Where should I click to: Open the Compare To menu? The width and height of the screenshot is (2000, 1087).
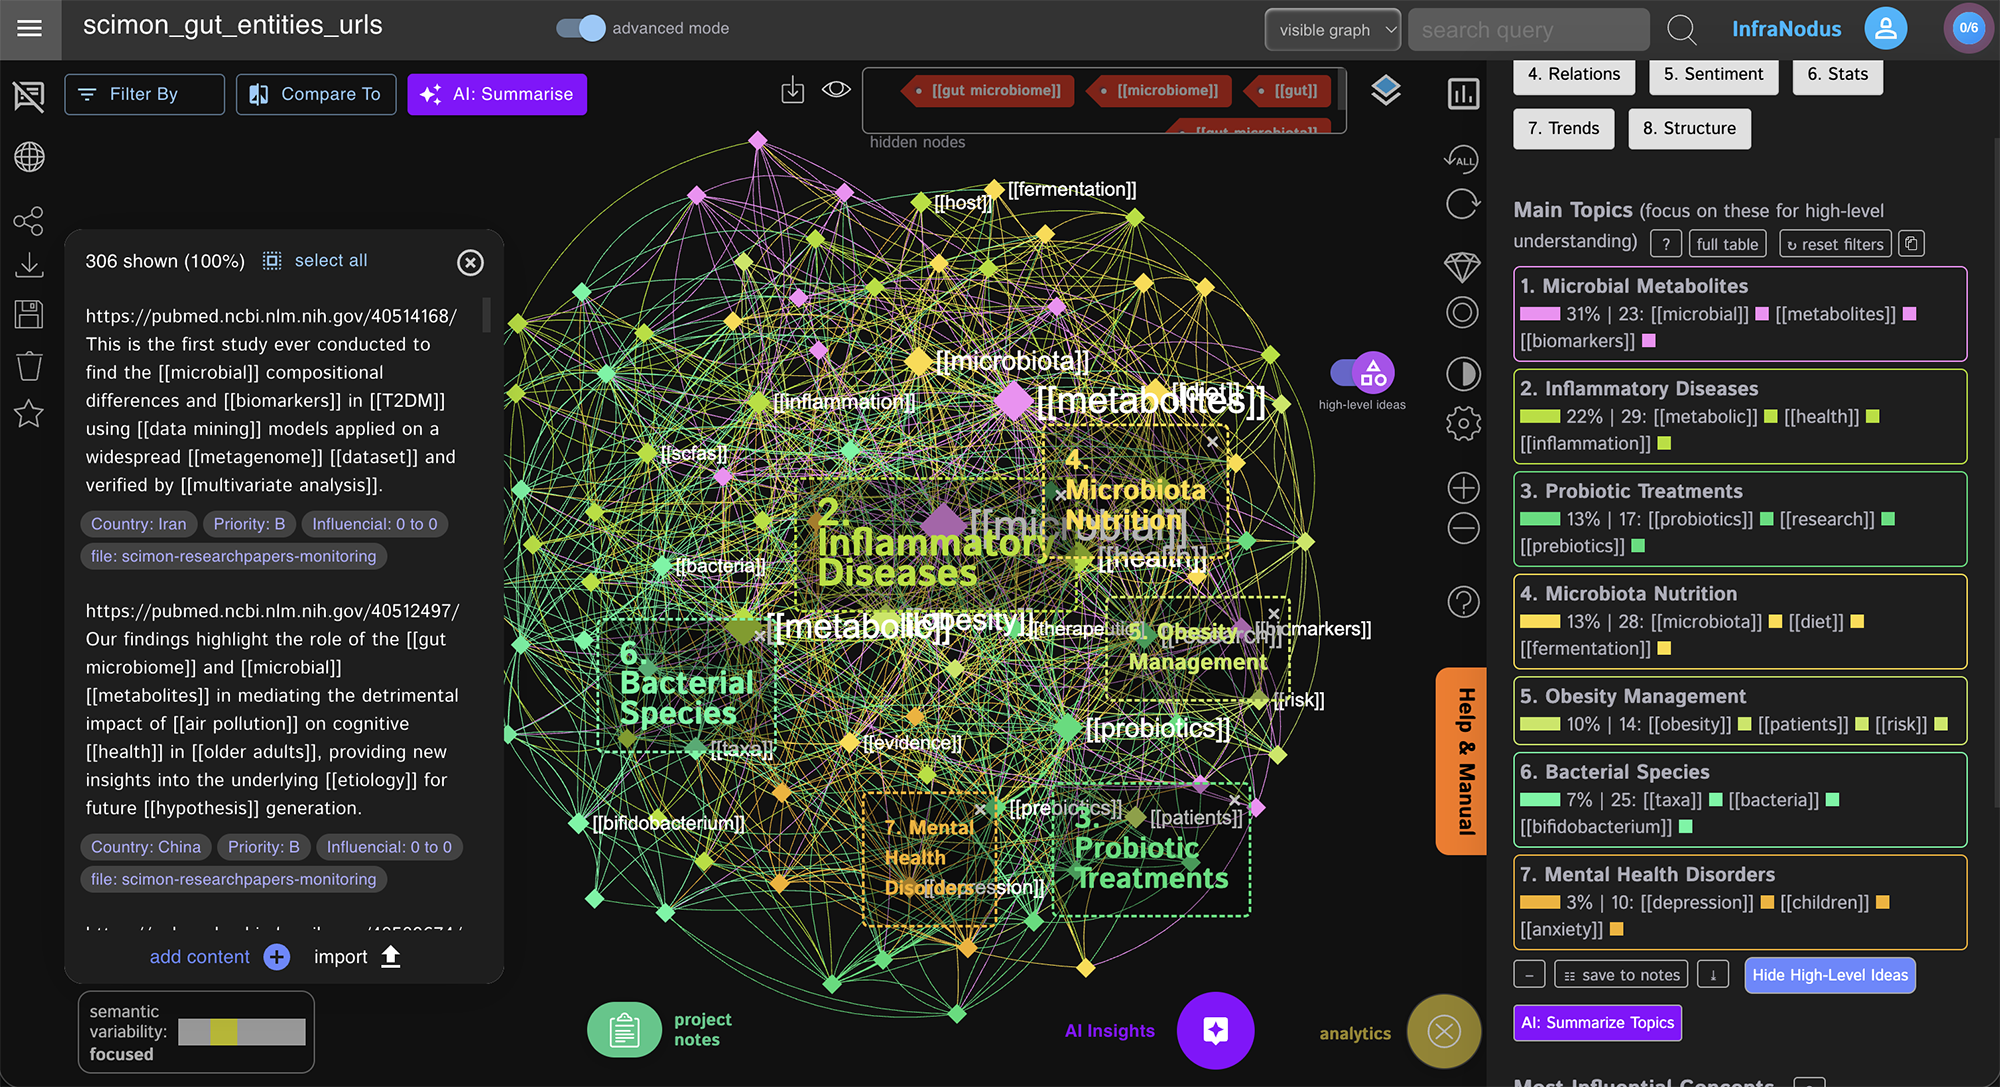pos(316,94)
